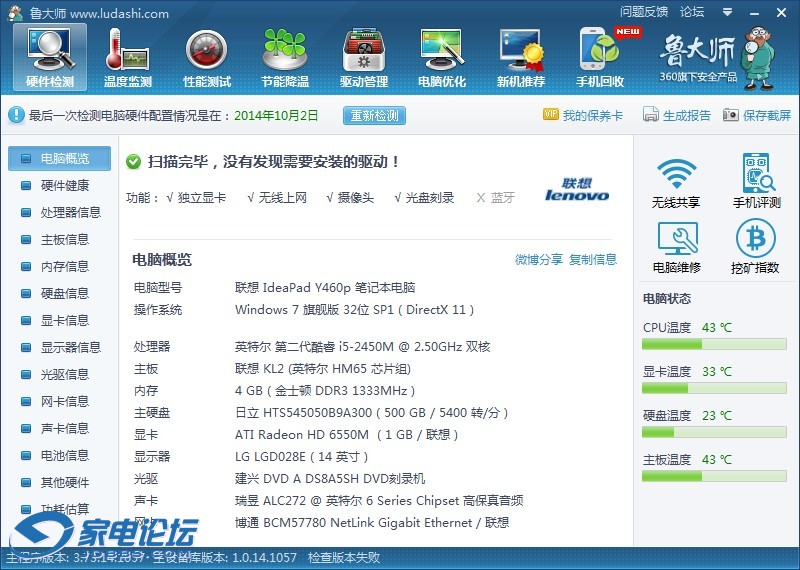Click 保存截屏 save screenshot
The height and width of the screenshot is (570, 800).
tap(757, 115)
